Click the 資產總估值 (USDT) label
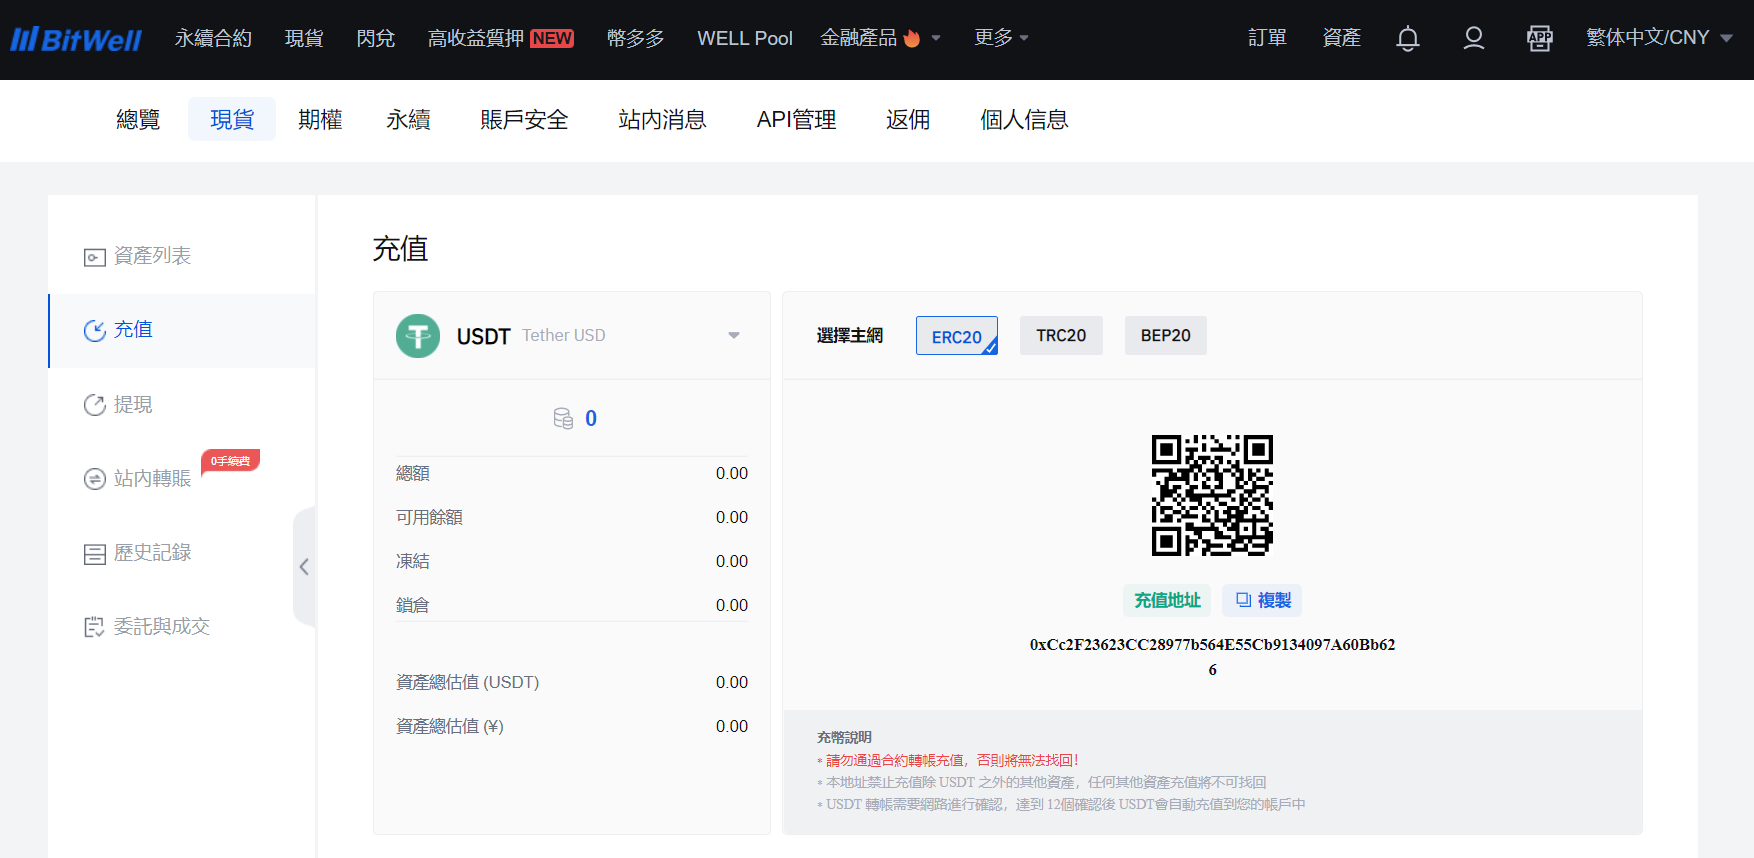The height and width of the screenshot is (858, 1754). coord(467,682)
